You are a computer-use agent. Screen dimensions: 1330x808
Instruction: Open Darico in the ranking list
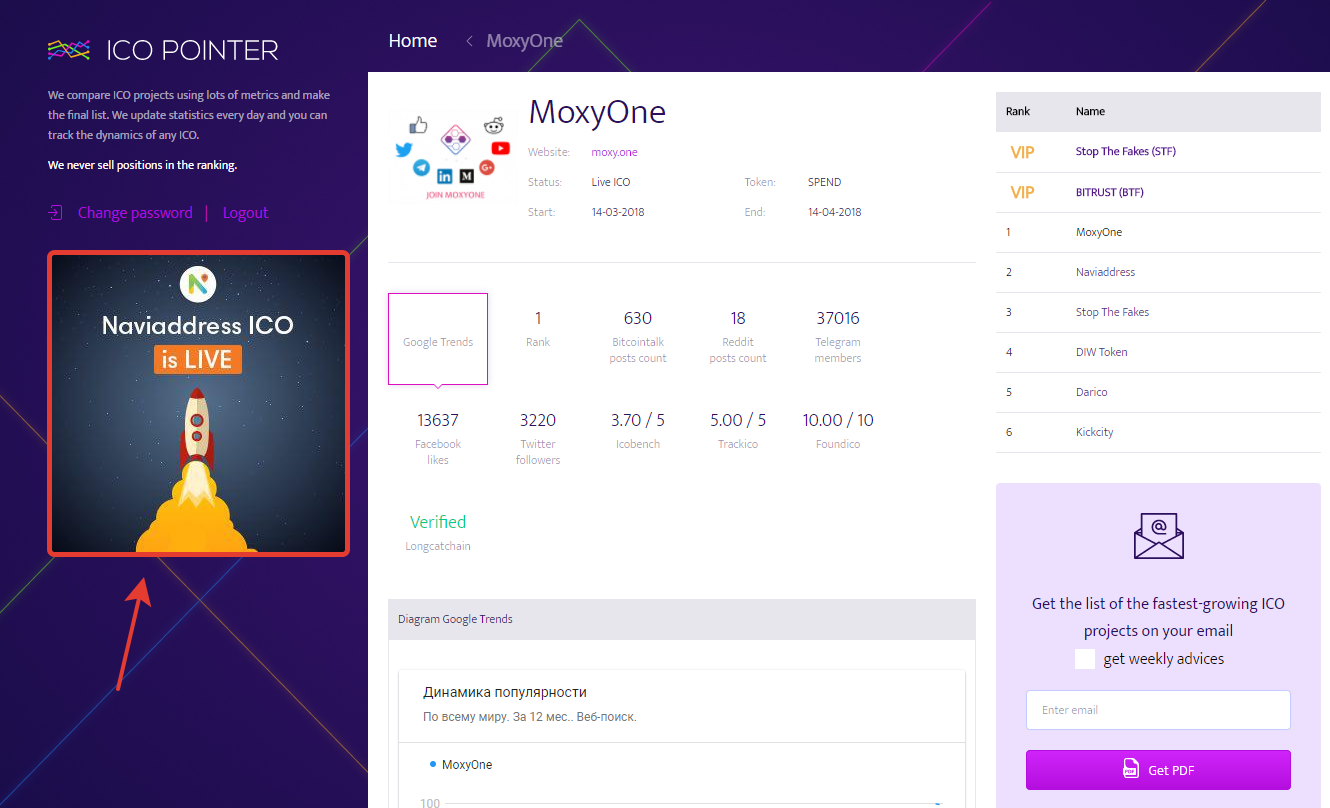point(1091,392)
